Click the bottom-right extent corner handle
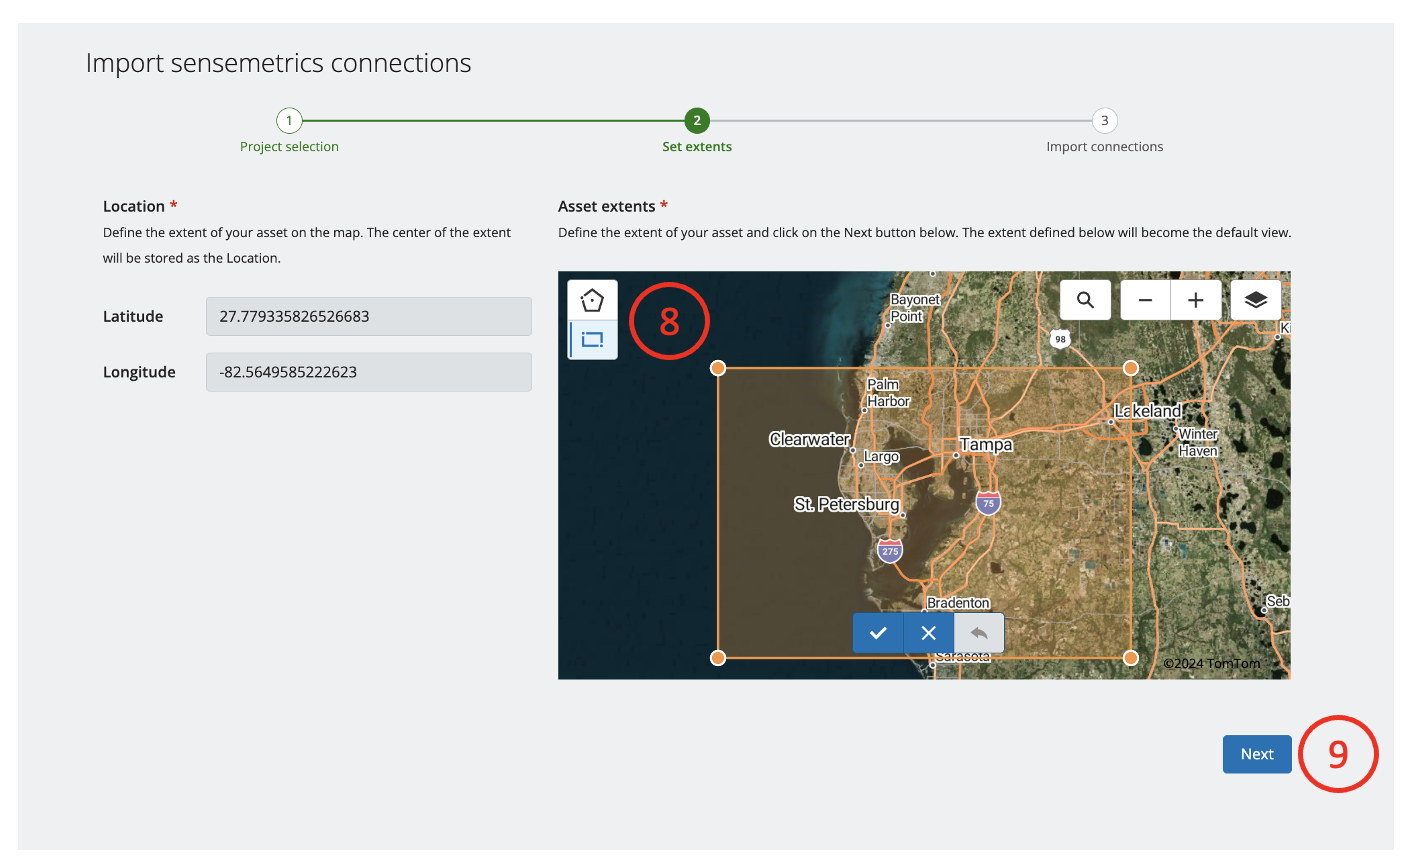Viewport: 1420px width, 864px height. 1131,657
